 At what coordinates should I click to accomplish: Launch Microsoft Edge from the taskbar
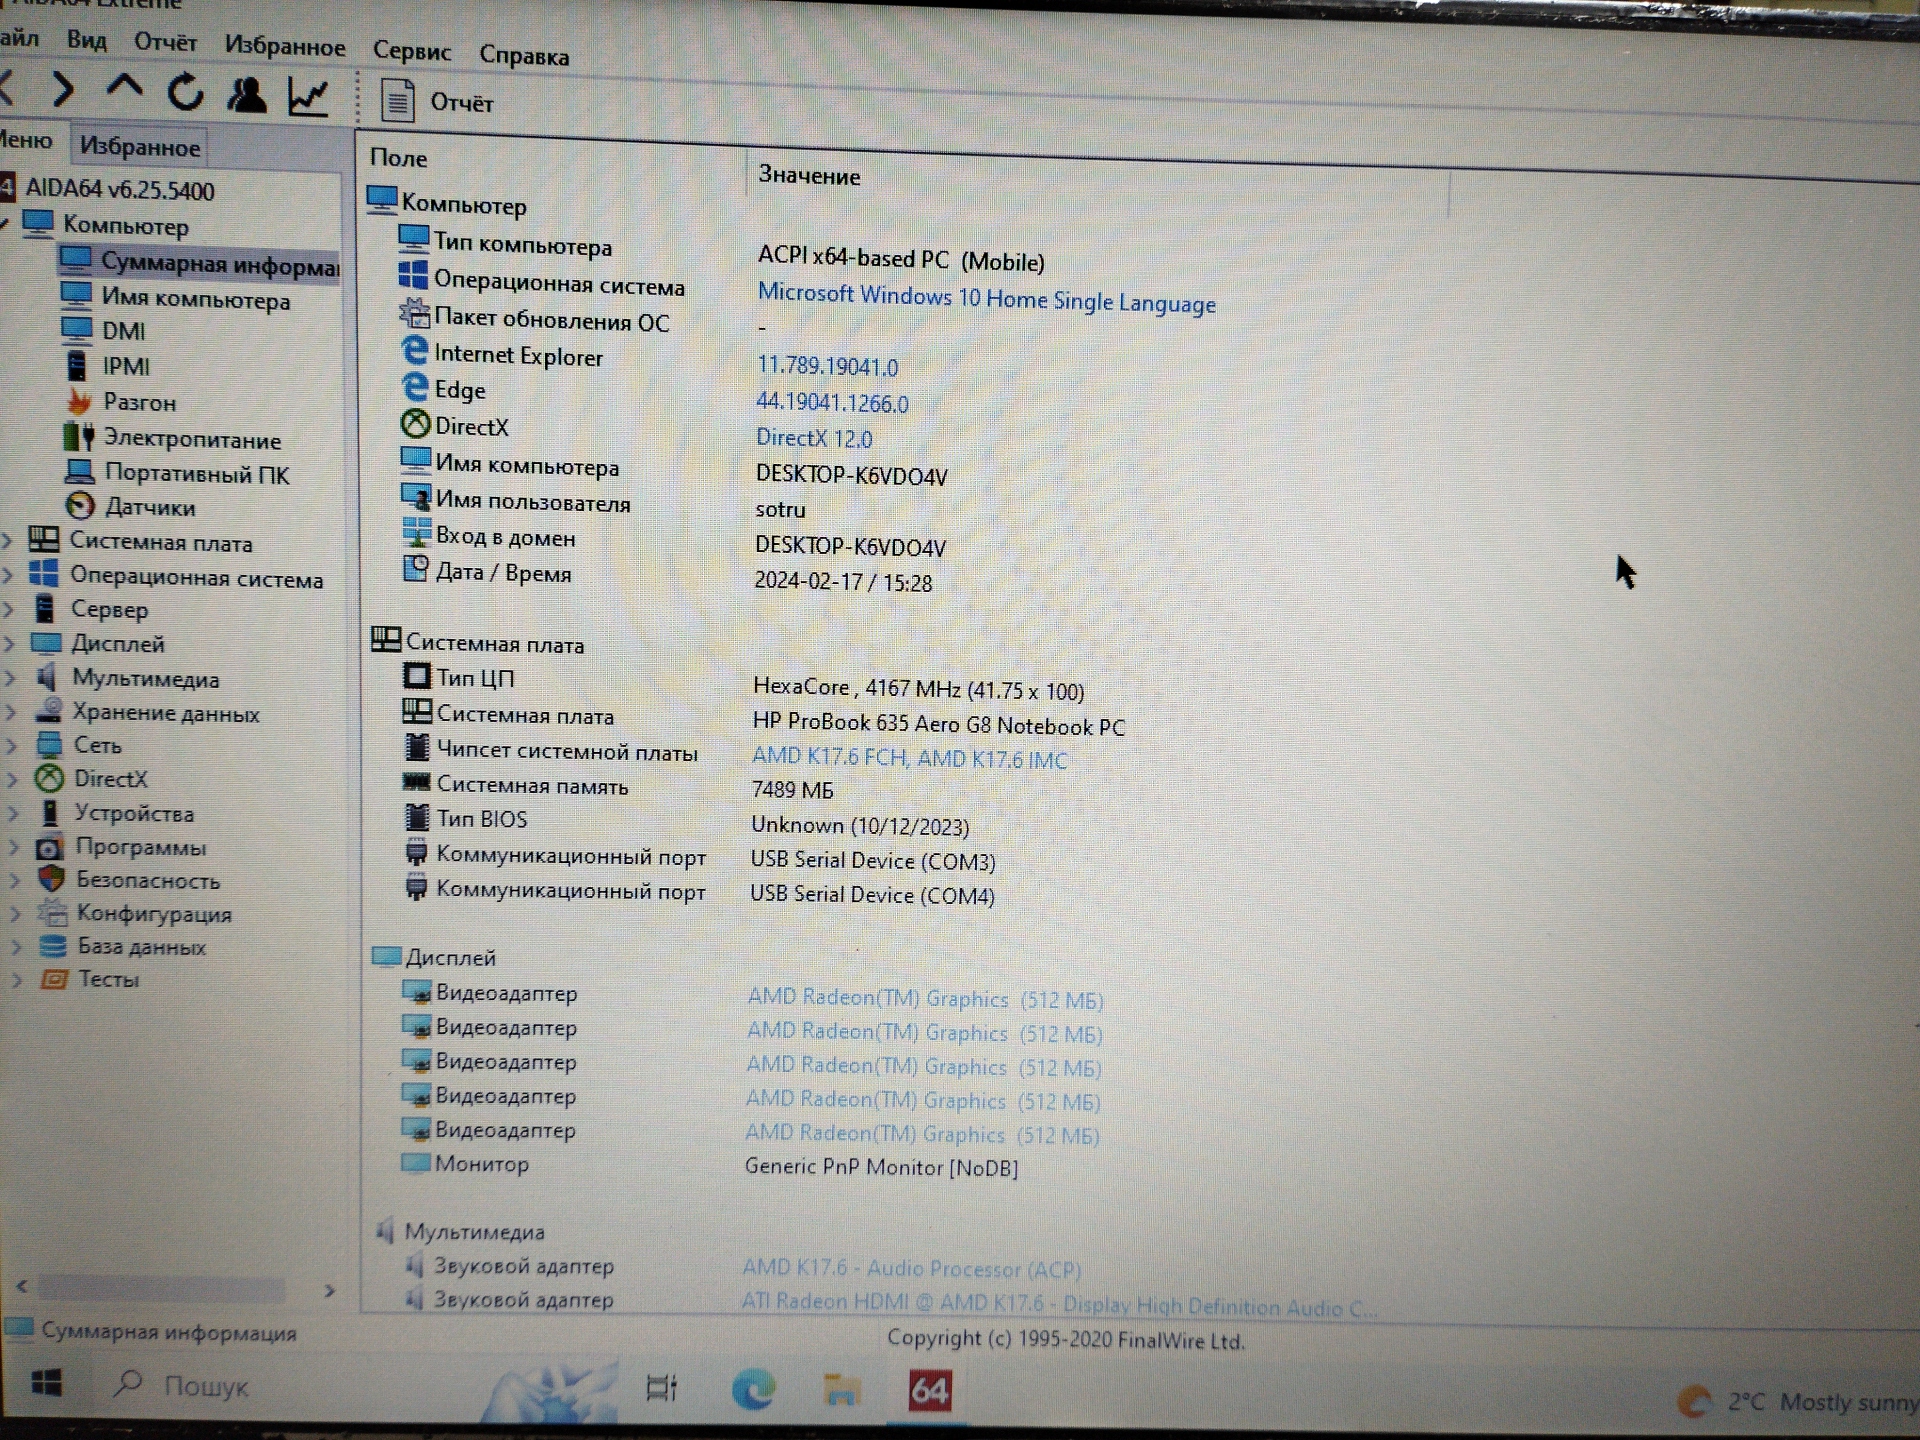[753, 1389]
